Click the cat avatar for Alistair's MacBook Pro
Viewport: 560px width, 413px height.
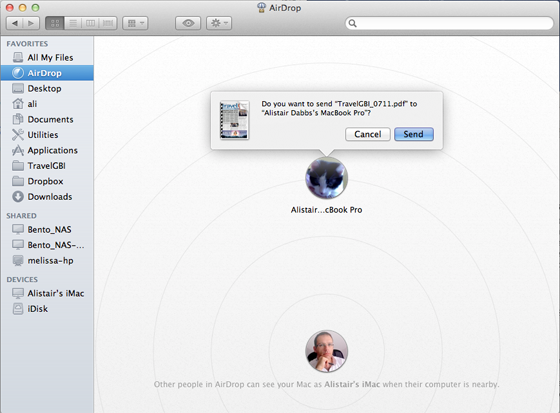(326, 178)
